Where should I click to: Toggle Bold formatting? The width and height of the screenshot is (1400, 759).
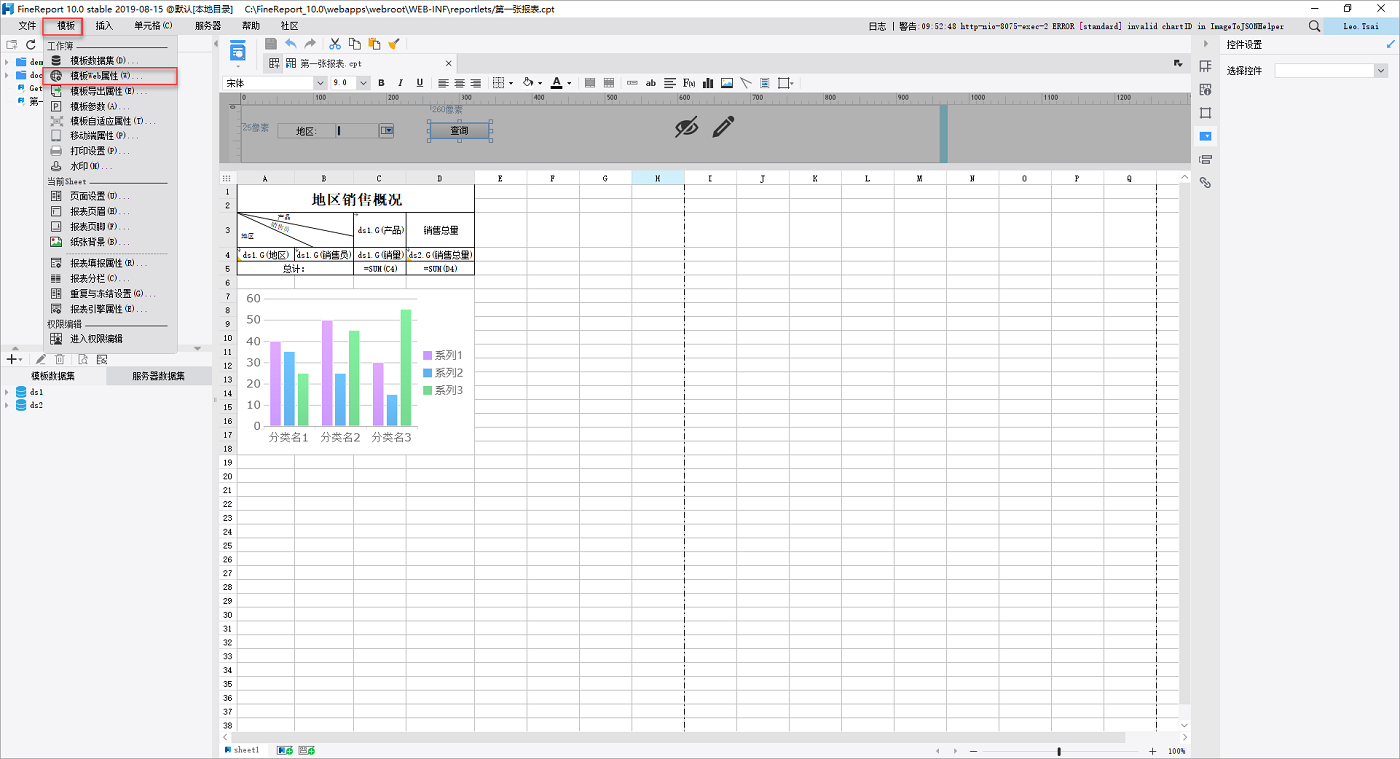(x=381, y=83)
